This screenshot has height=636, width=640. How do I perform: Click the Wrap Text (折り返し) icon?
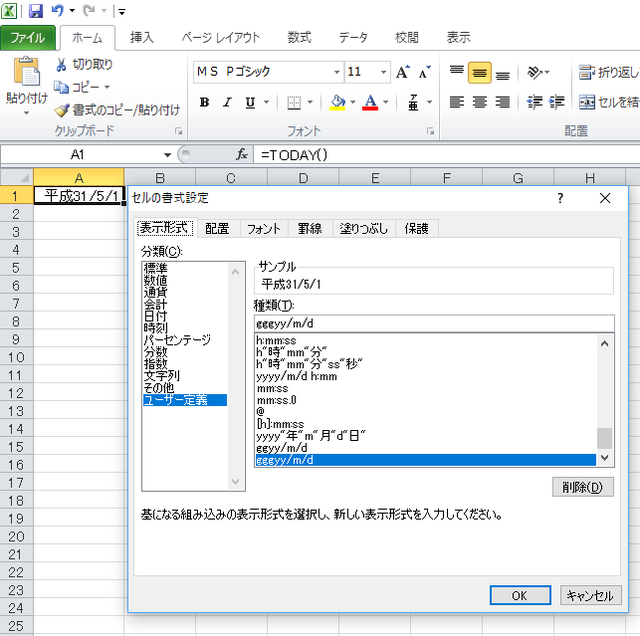587,72
